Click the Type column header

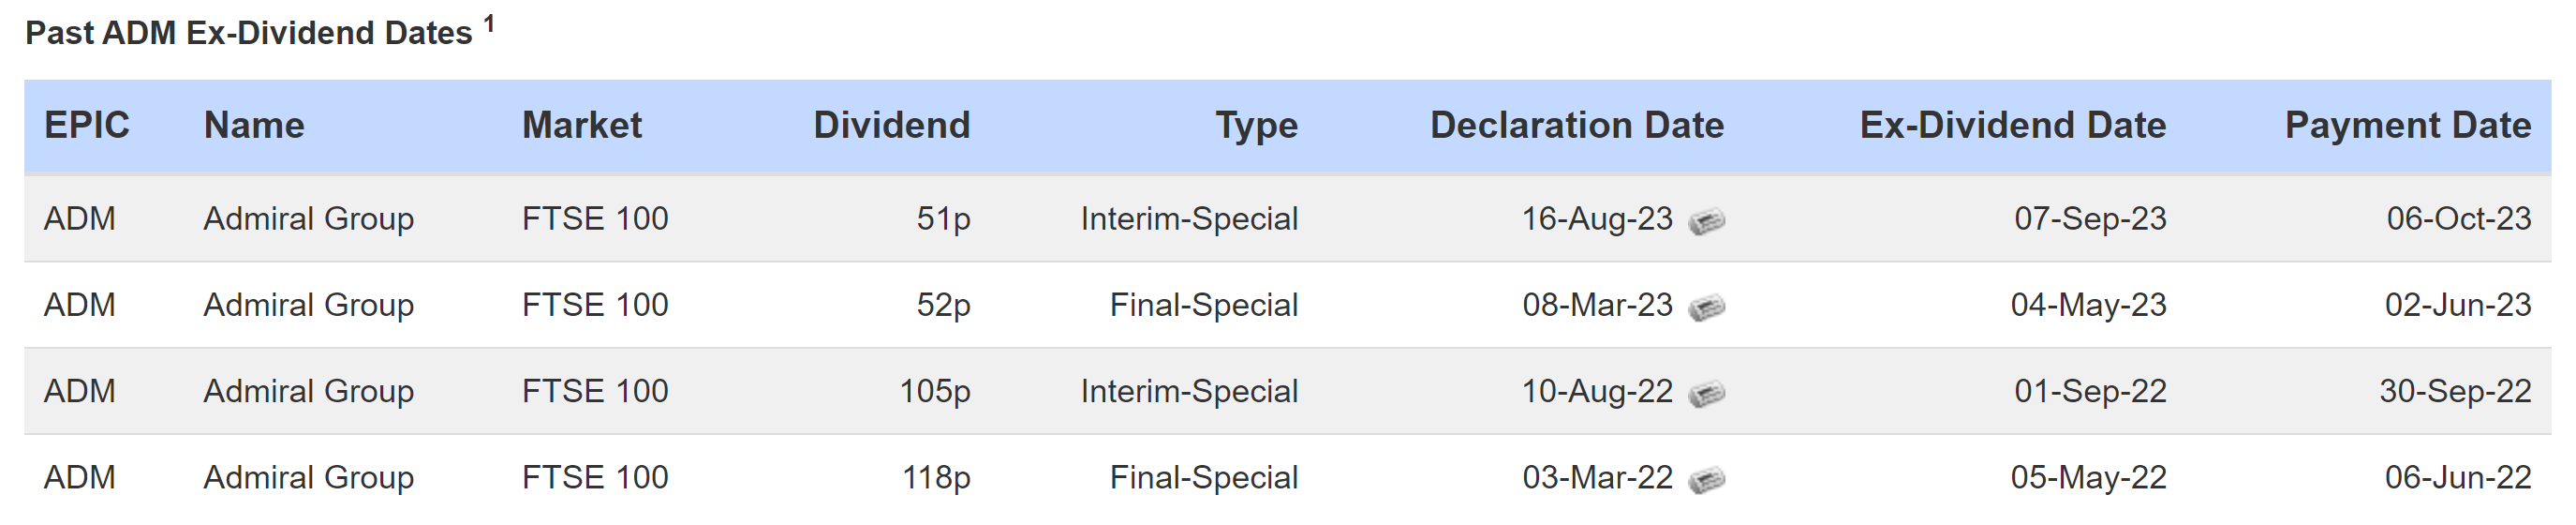(1257, 126)
